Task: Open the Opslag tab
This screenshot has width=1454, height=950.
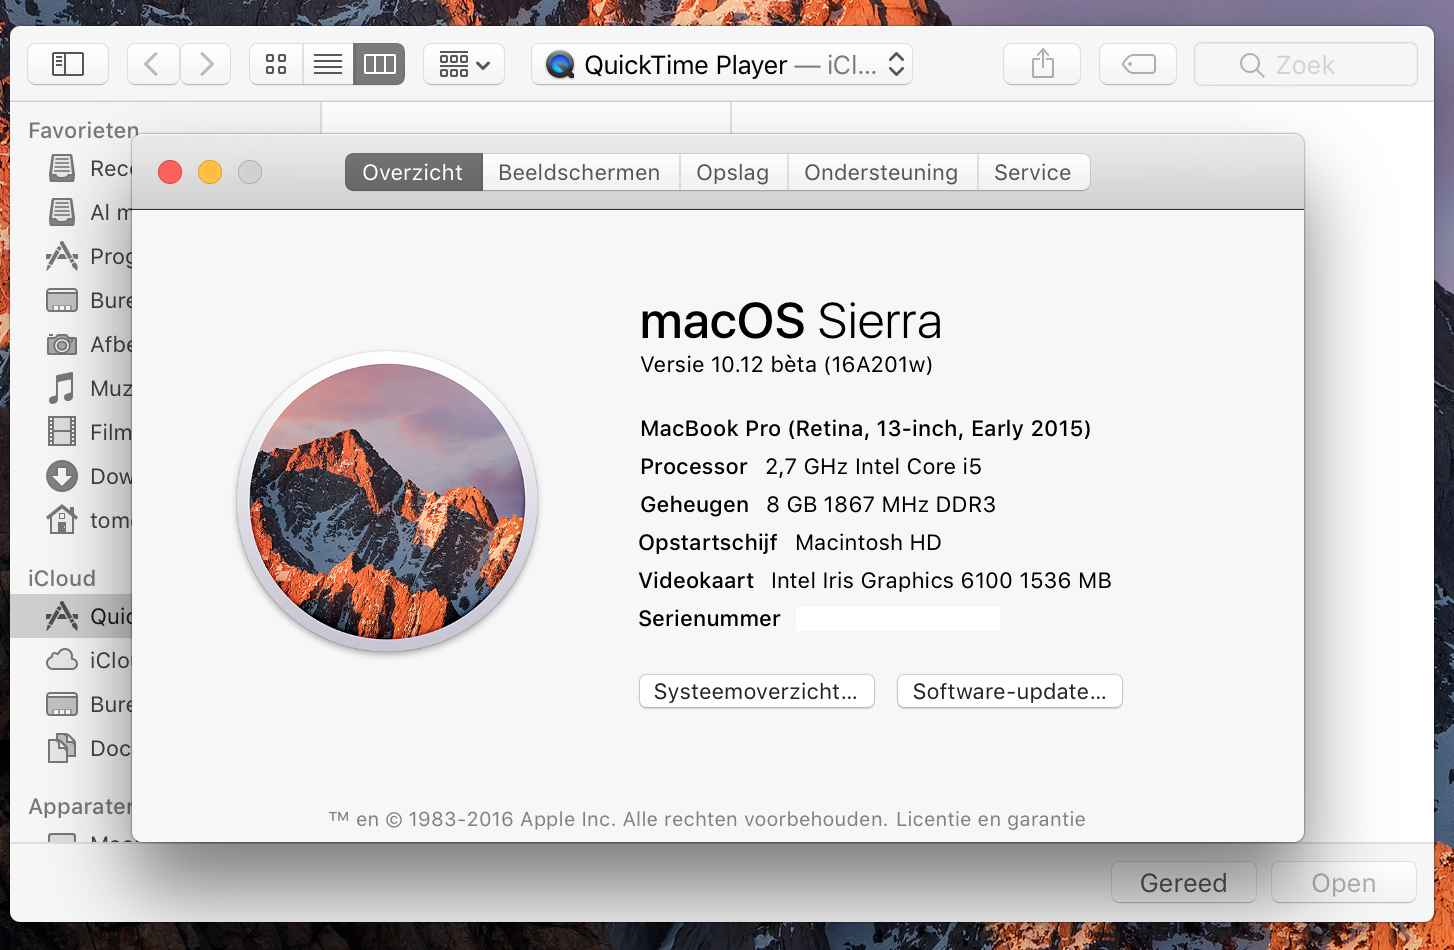Action: tap(733, 172)
